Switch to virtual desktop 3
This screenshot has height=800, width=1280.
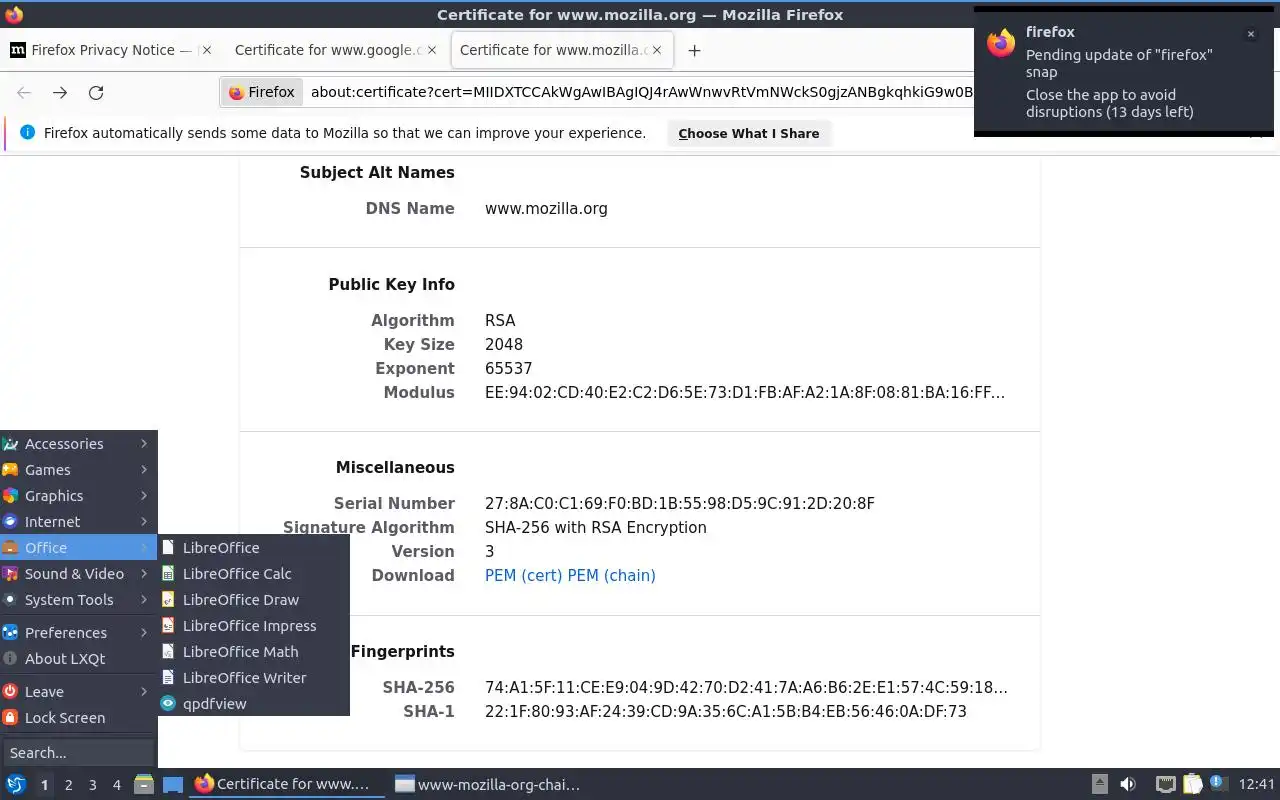coord(92,785)
